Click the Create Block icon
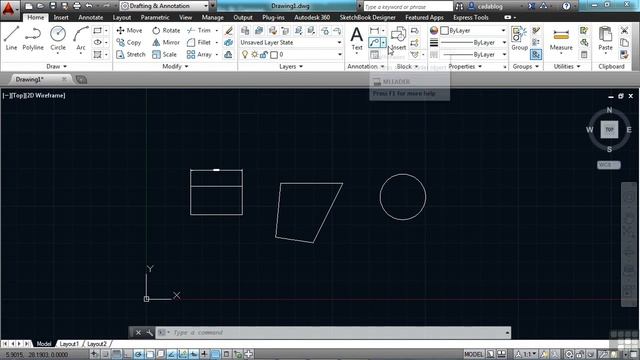This screenshot has width=640, height=360. pos(414,31)
